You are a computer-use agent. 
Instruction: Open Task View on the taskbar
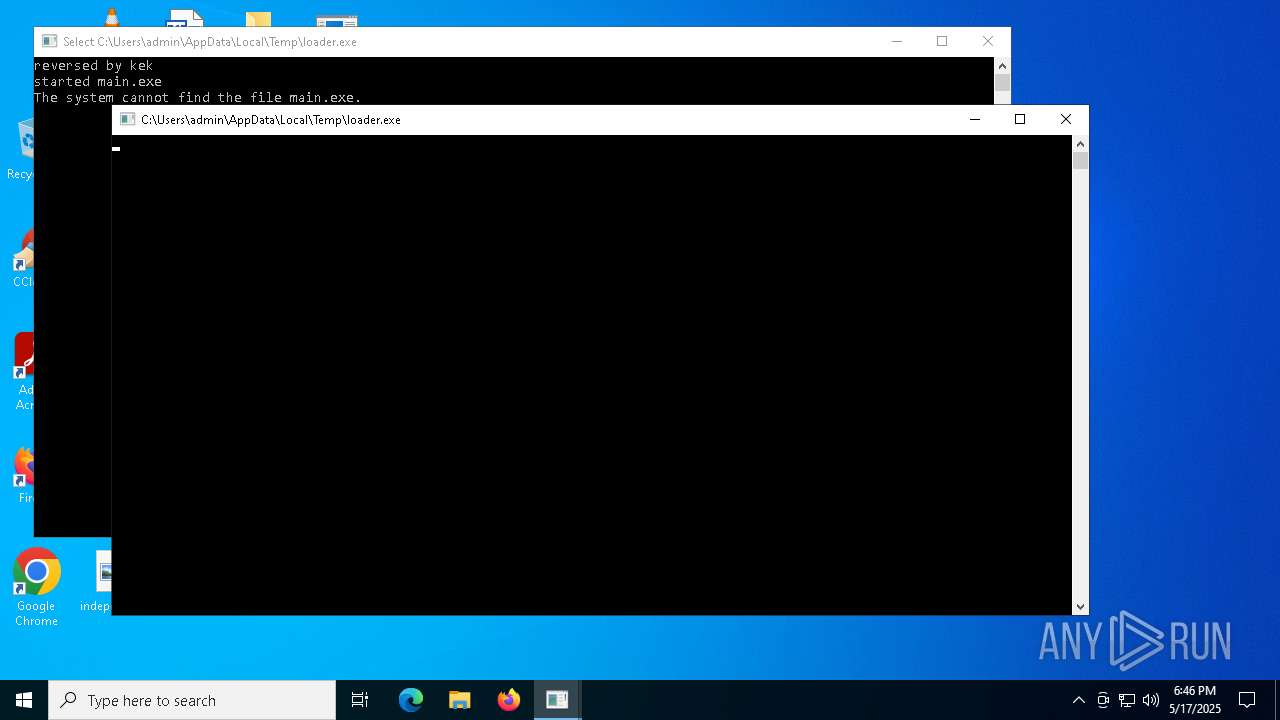pos(360,700)
